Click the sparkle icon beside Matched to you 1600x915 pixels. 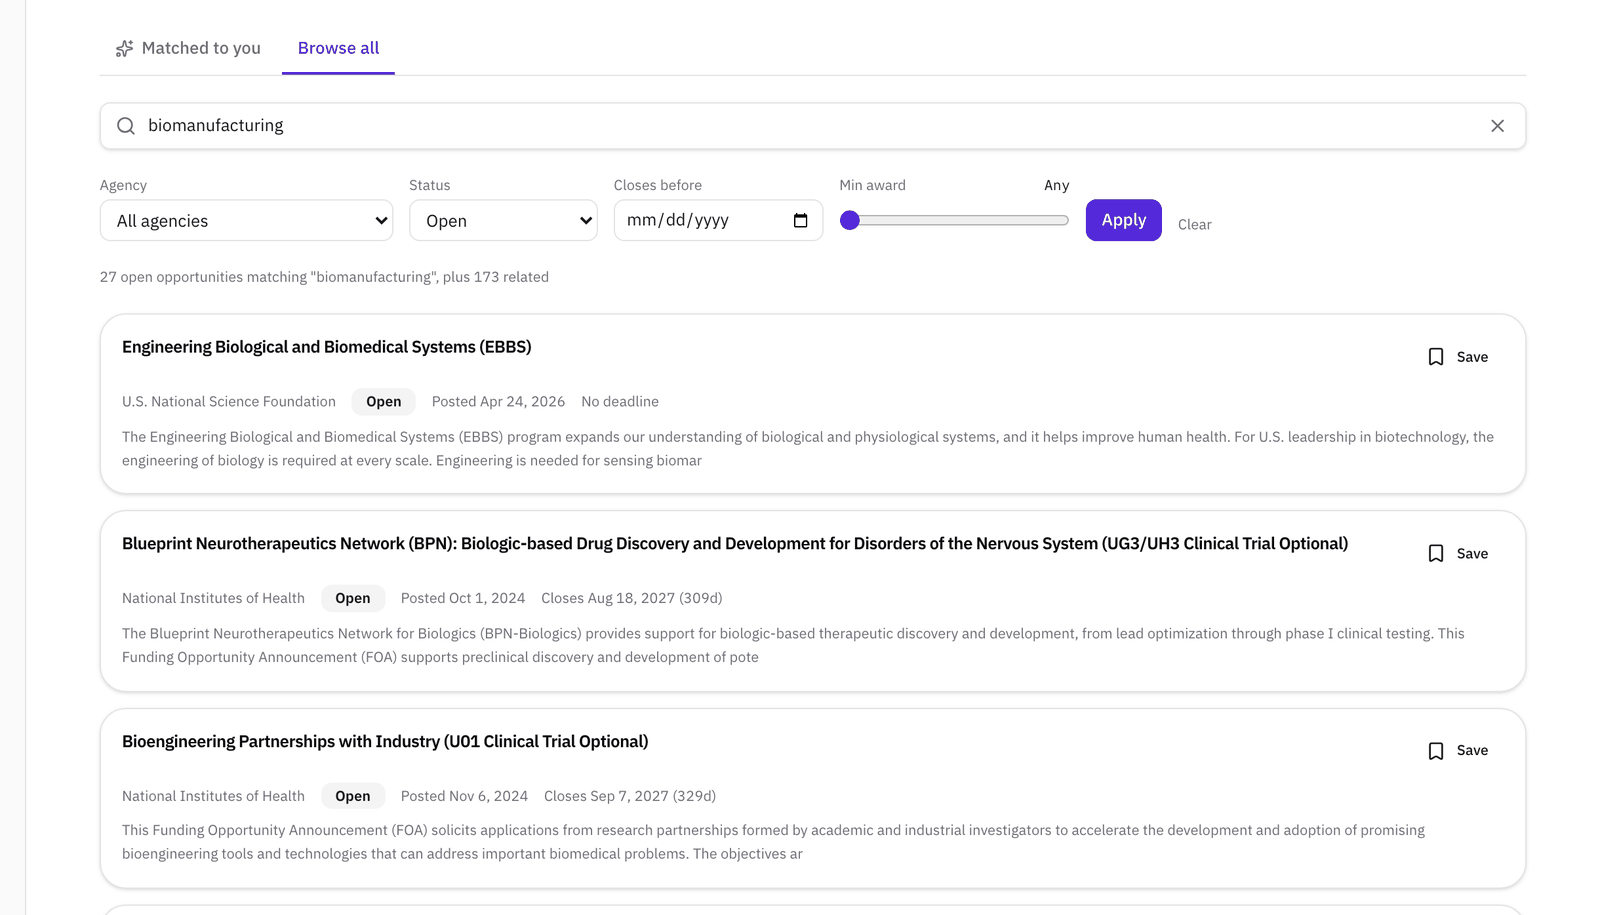(x=124, y=48)
